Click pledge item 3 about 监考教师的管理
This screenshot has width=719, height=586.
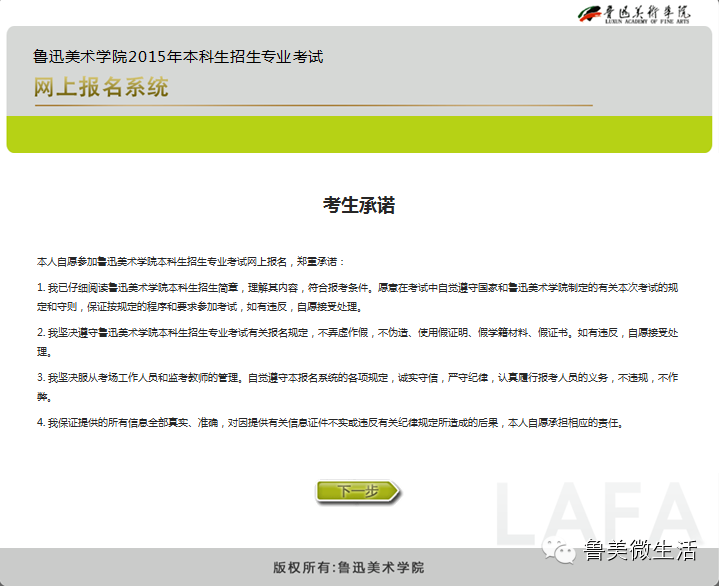click(357, 387)
